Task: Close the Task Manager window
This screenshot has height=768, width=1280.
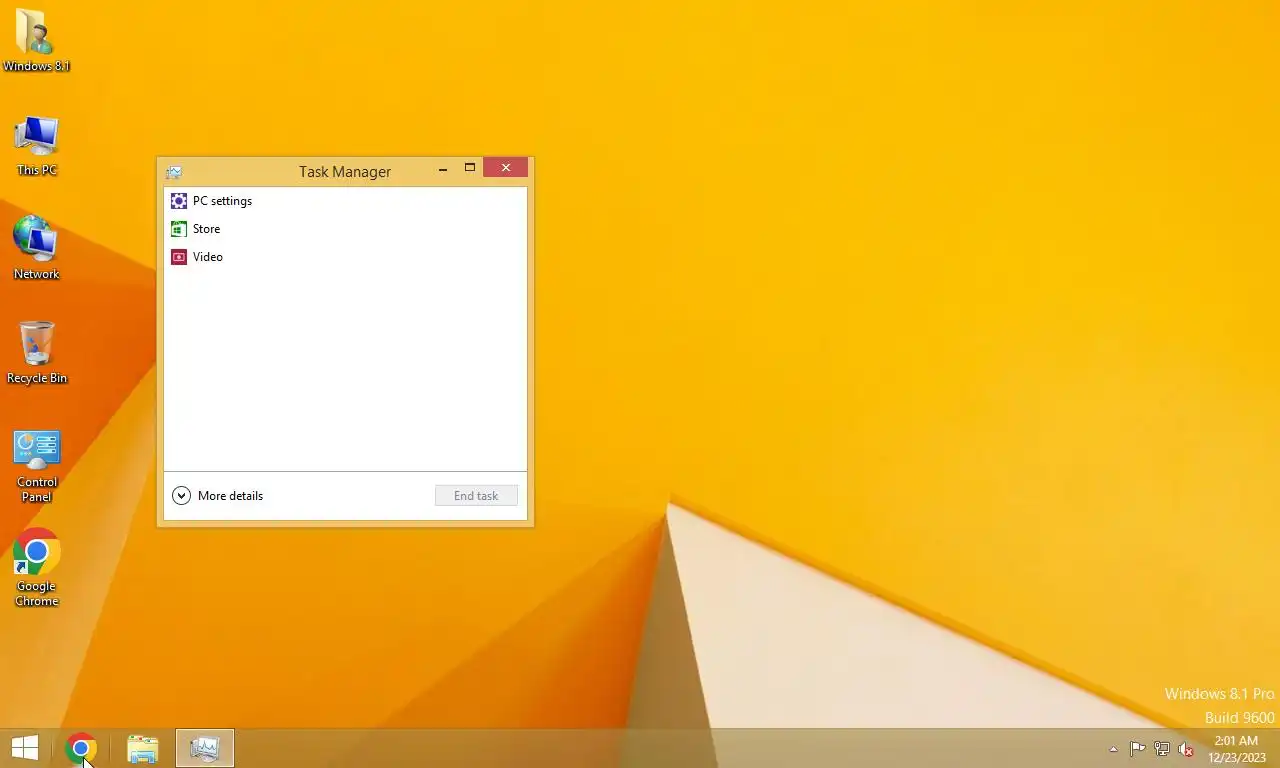Action: pyautogui.click(x=506, y=168)
